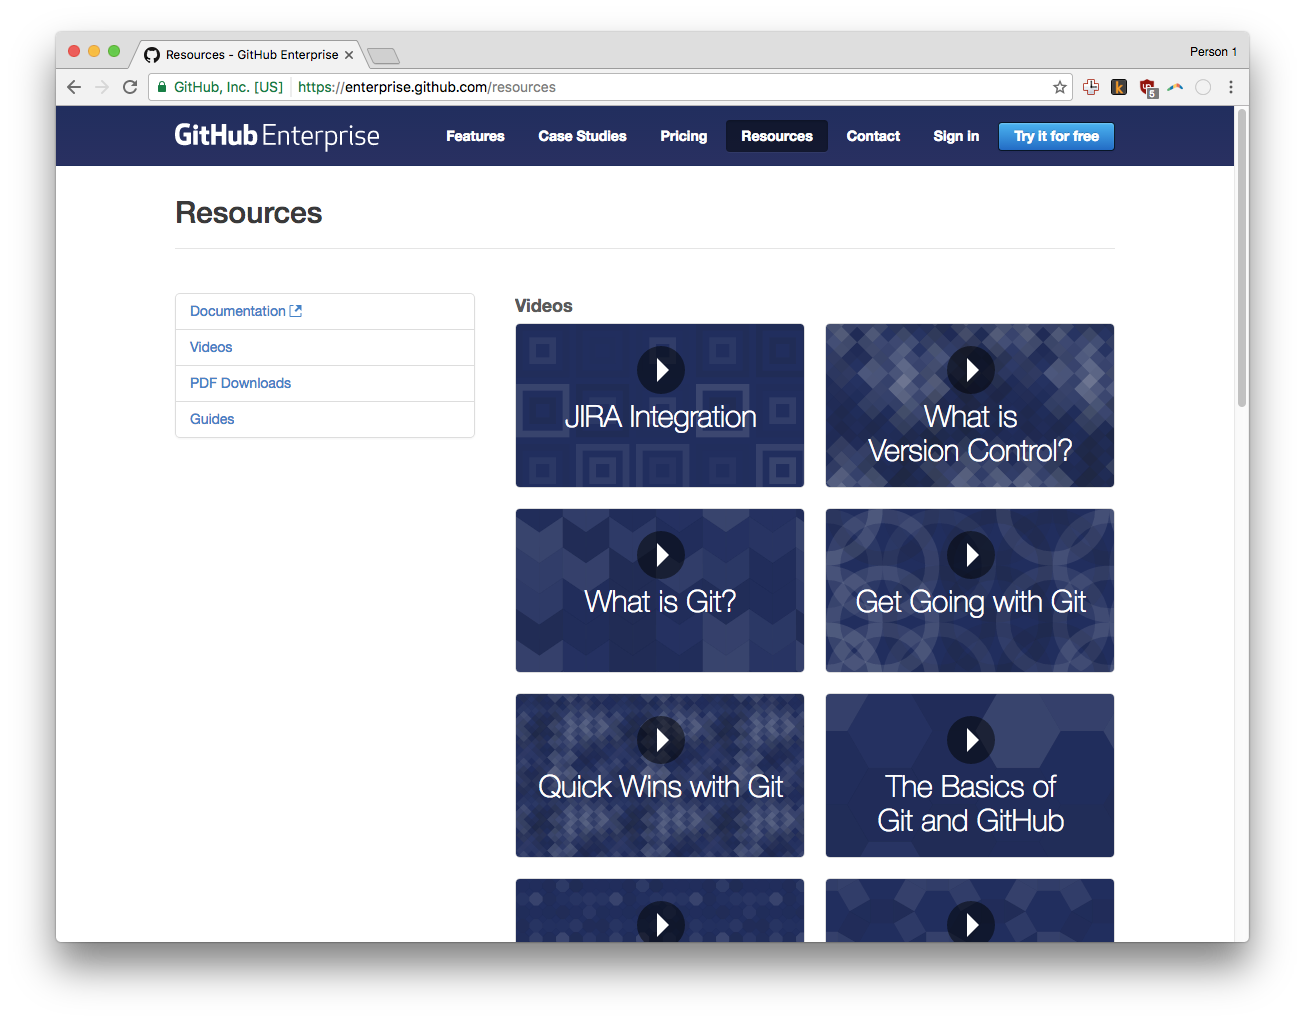Open the orange k extension icon

tap(1119, 87)
